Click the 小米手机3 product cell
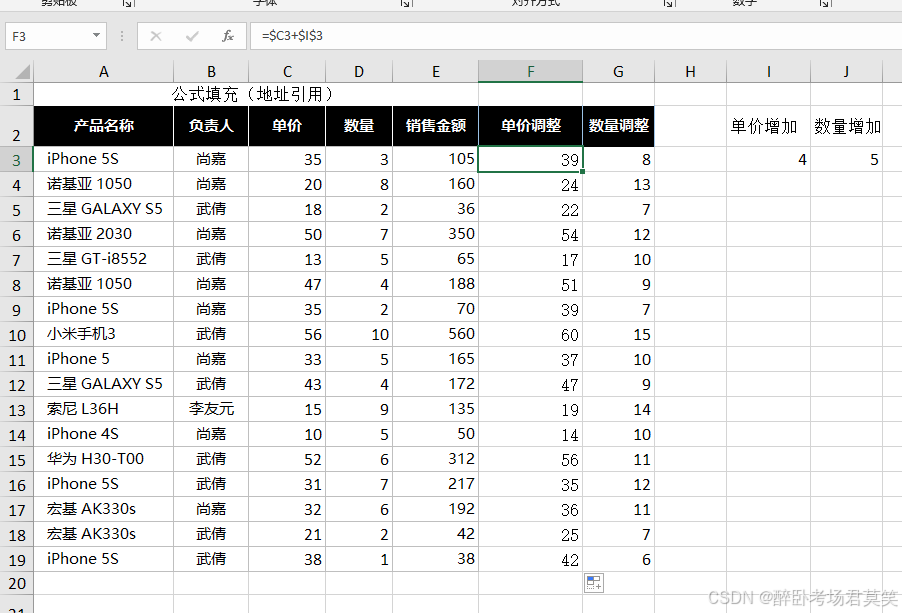Screen dimensions: 902x613 pyautogui.click(x=104, y=335)
